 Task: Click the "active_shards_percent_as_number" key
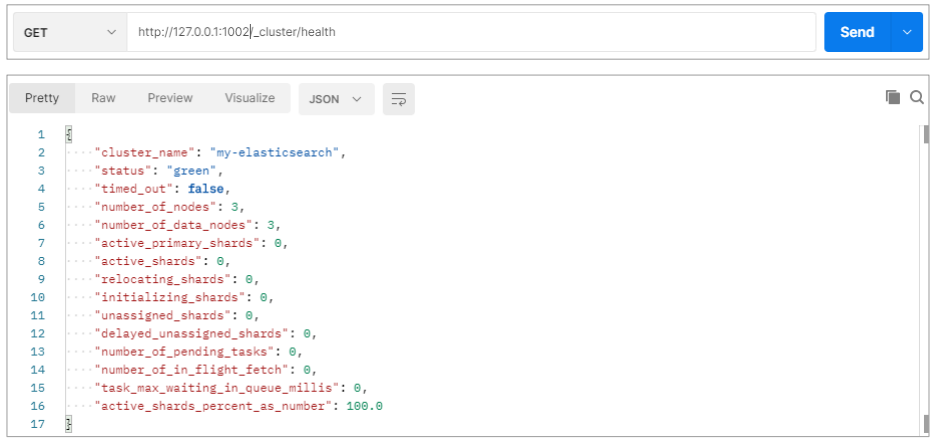215,406
